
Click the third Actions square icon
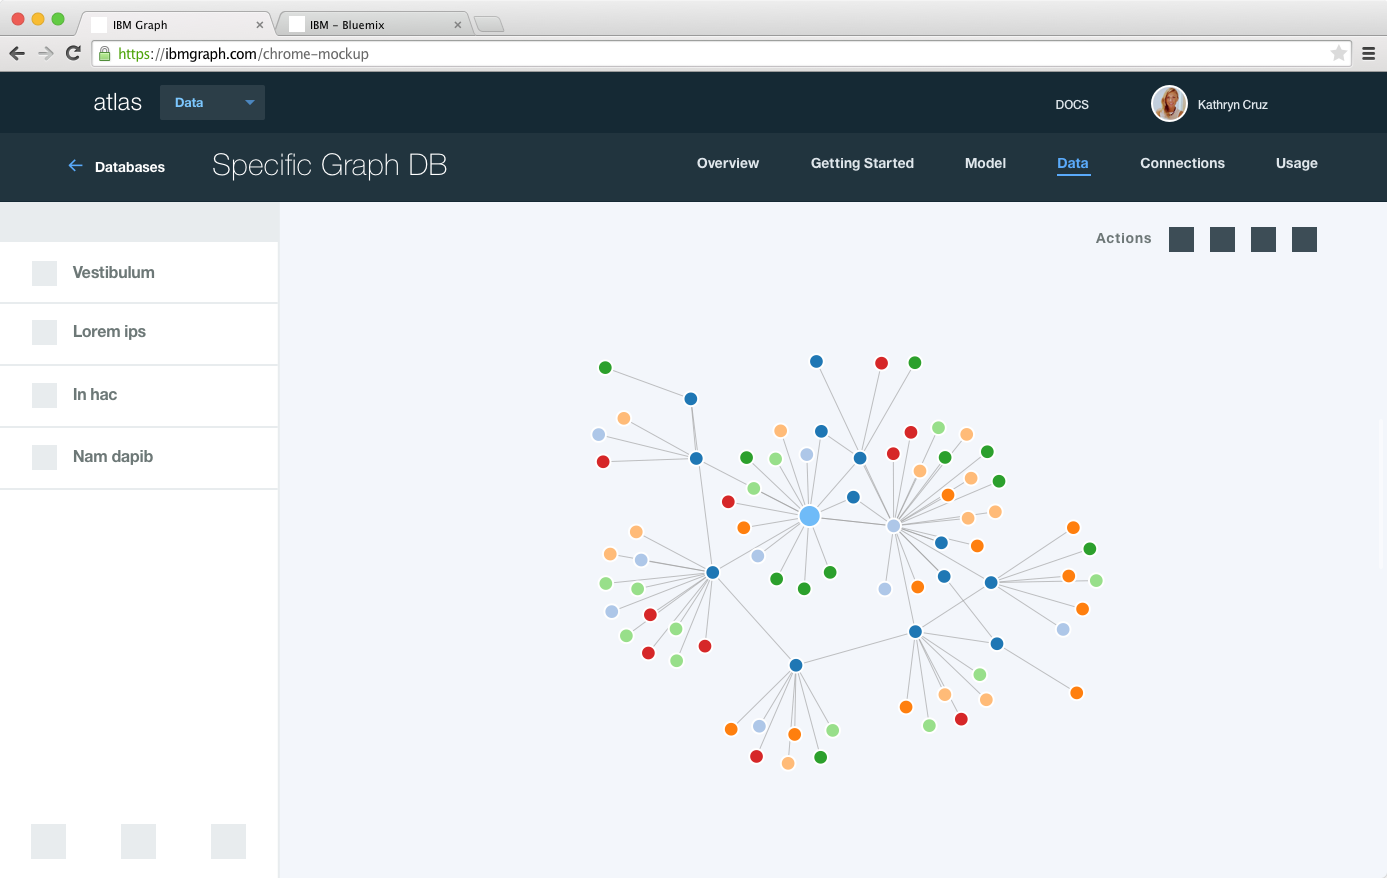1263,239
